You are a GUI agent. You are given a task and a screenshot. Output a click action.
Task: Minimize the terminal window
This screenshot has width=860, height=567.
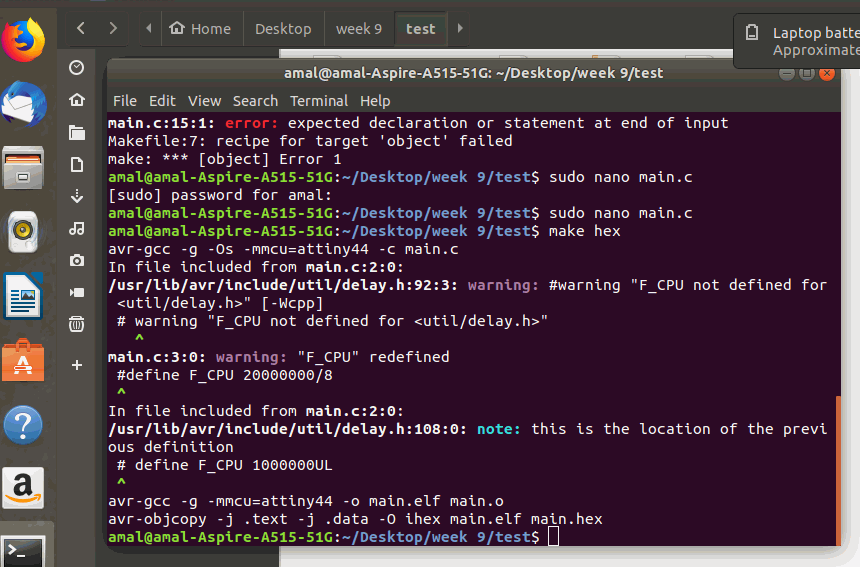(787, 73)
